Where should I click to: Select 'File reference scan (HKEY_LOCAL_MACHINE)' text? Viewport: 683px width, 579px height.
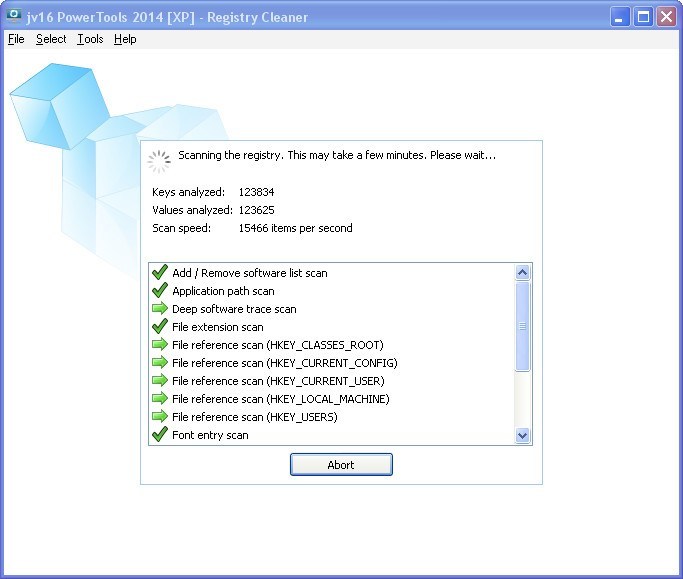281,399
